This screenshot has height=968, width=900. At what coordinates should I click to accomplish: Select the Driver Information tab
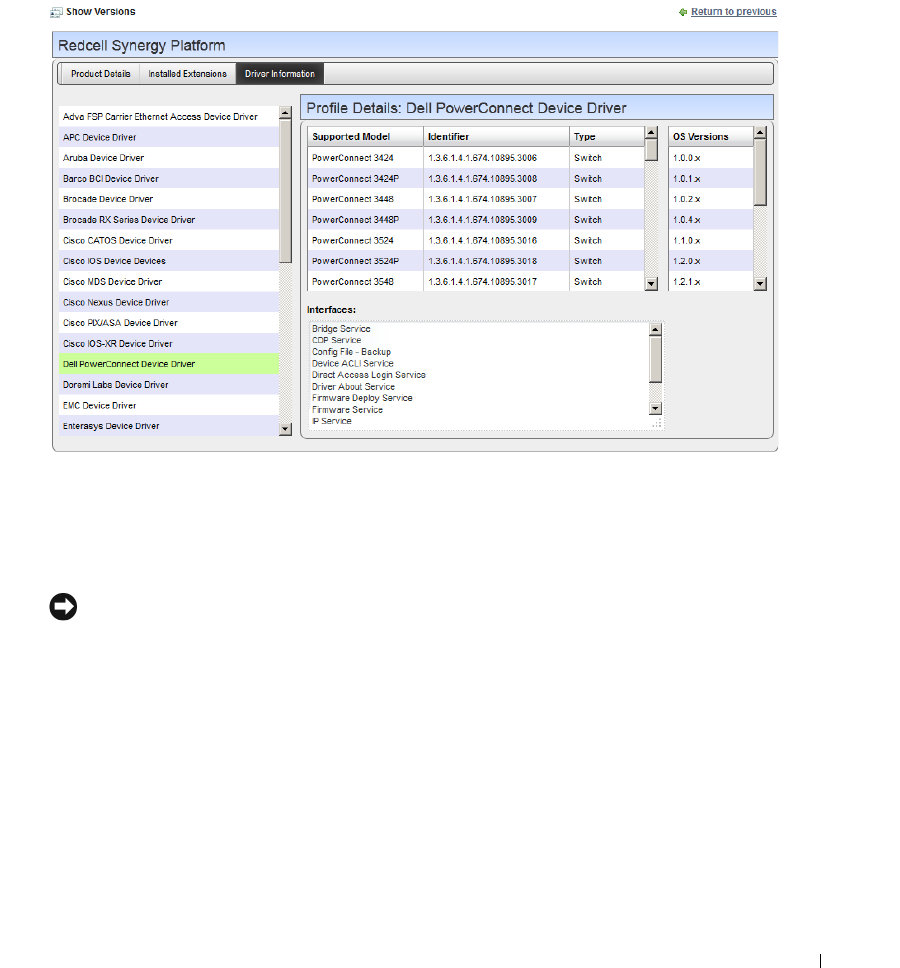point(280,73)
